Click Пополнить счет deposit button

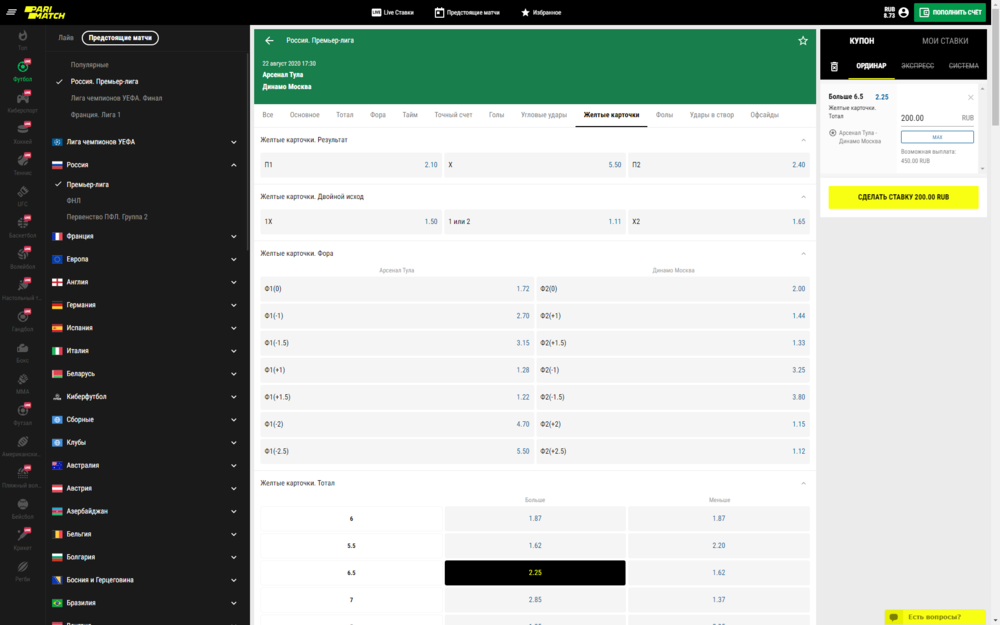click(x=950, y=12)
